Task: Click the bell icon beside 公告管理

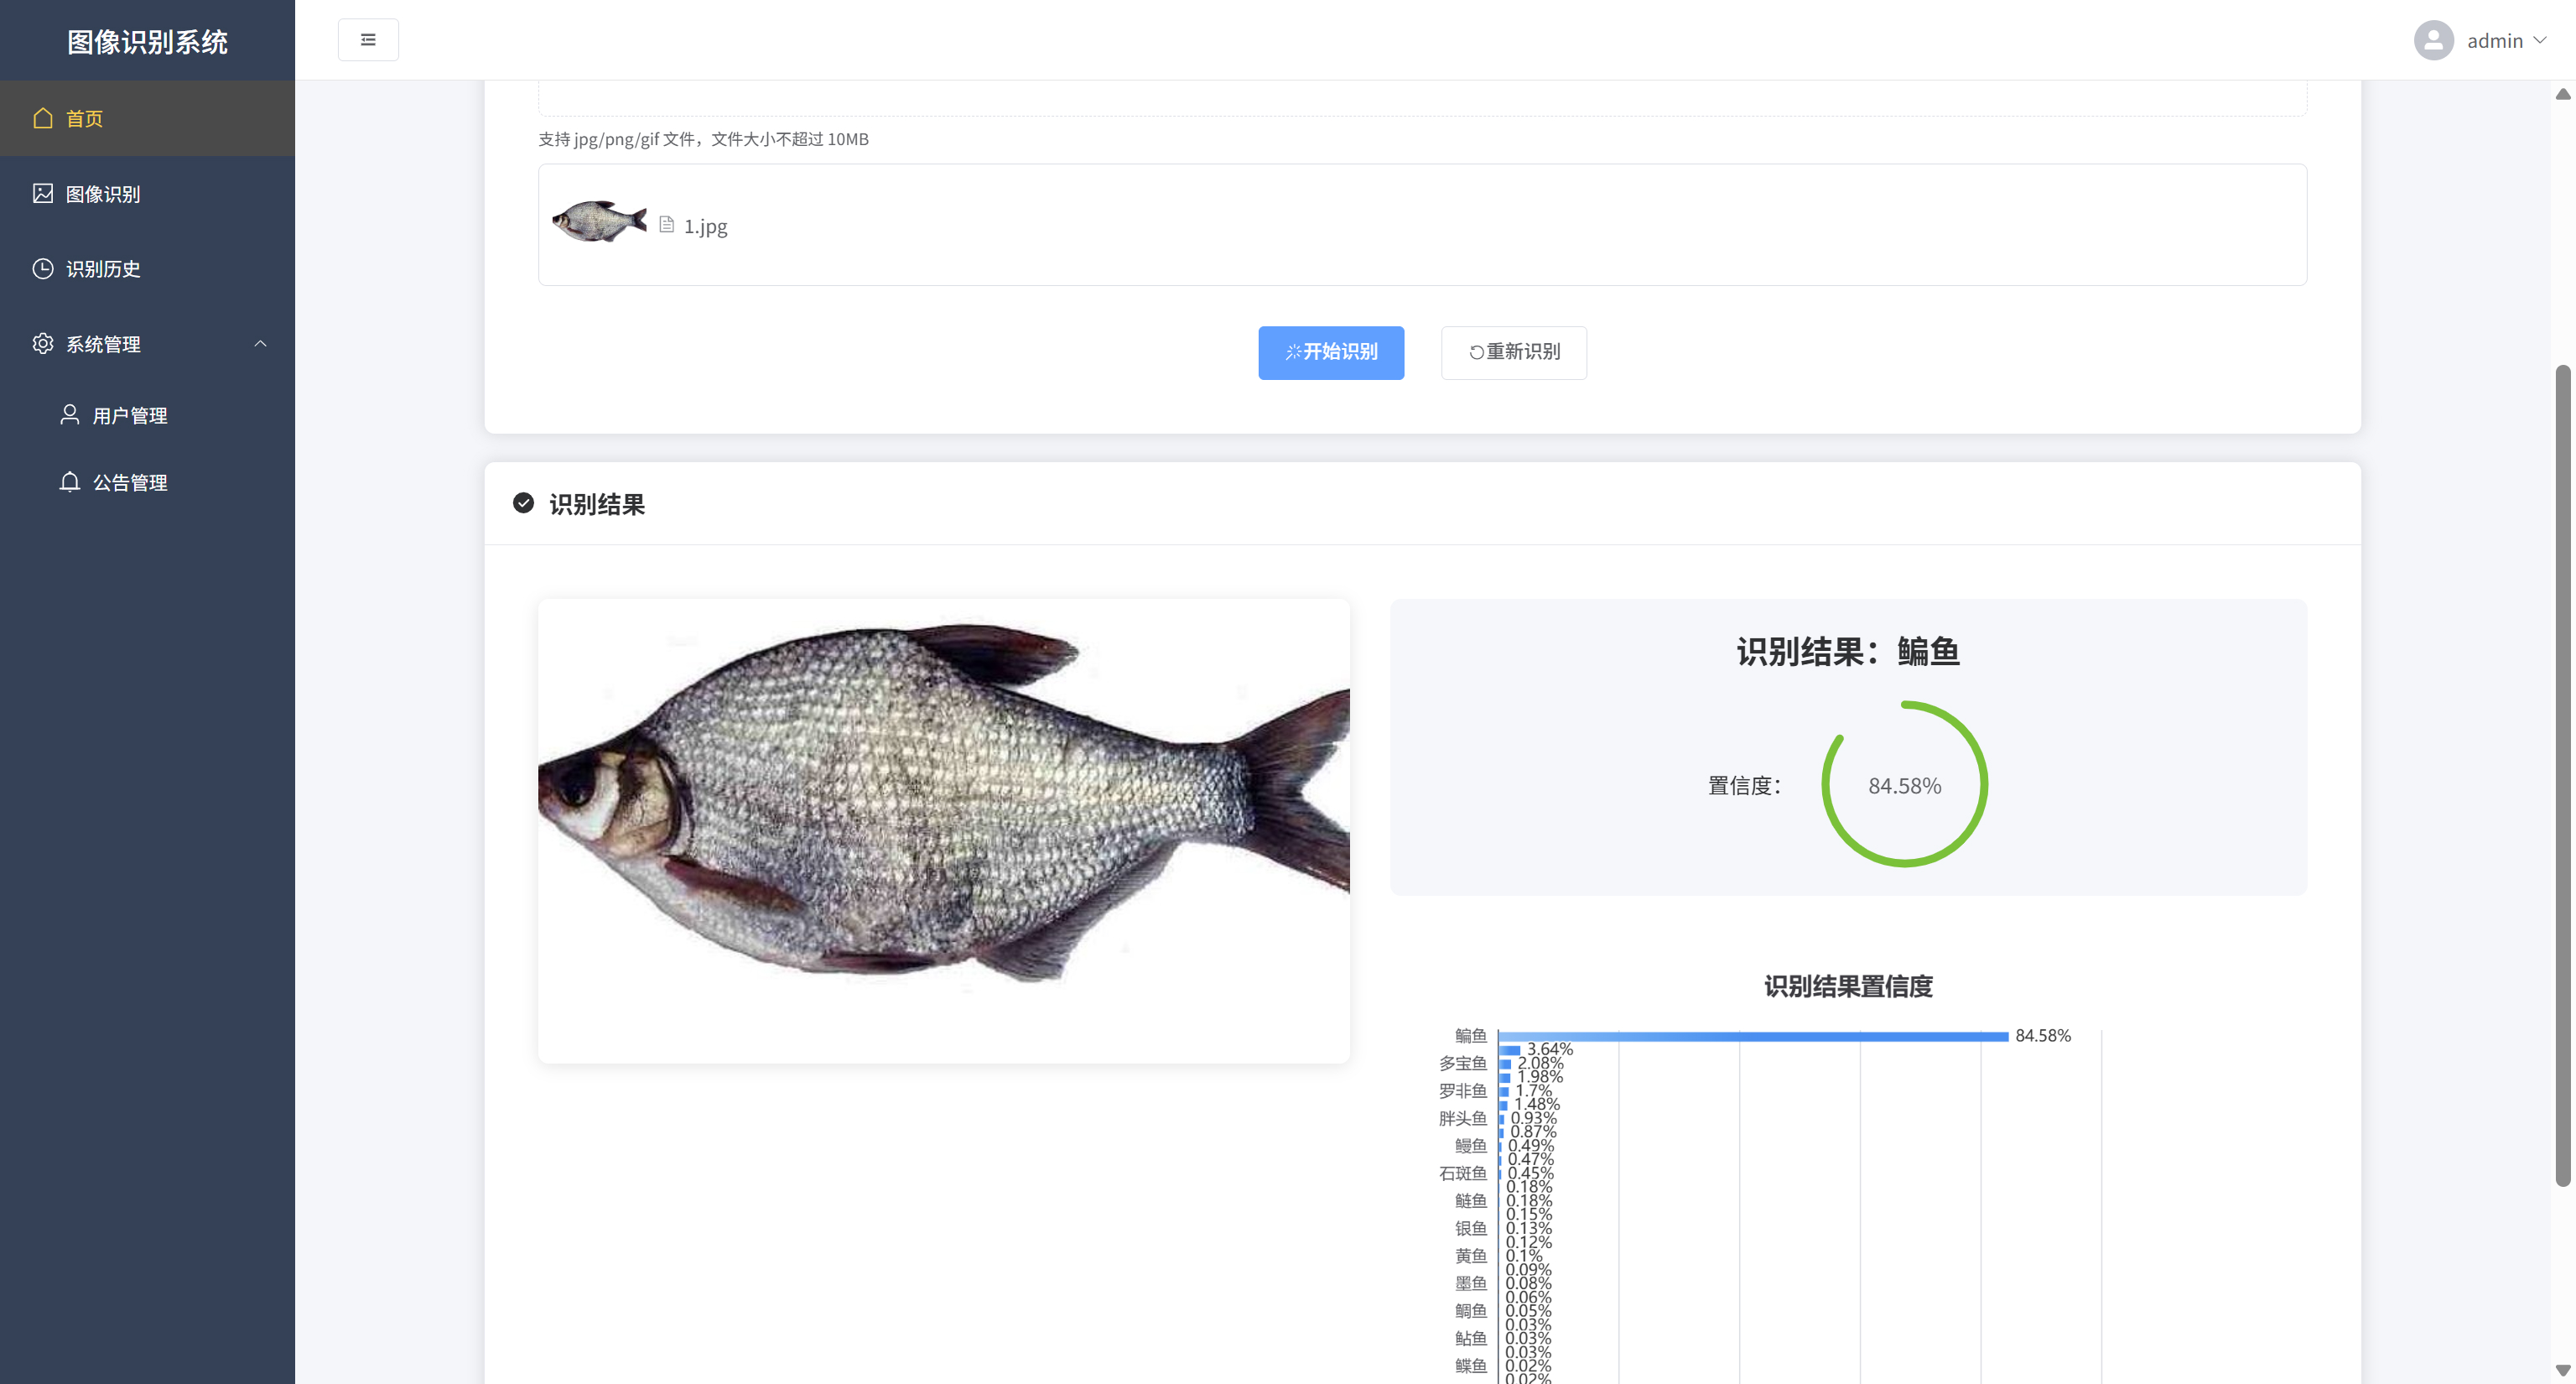Action: pyautogui.click(x=70, y=482)
